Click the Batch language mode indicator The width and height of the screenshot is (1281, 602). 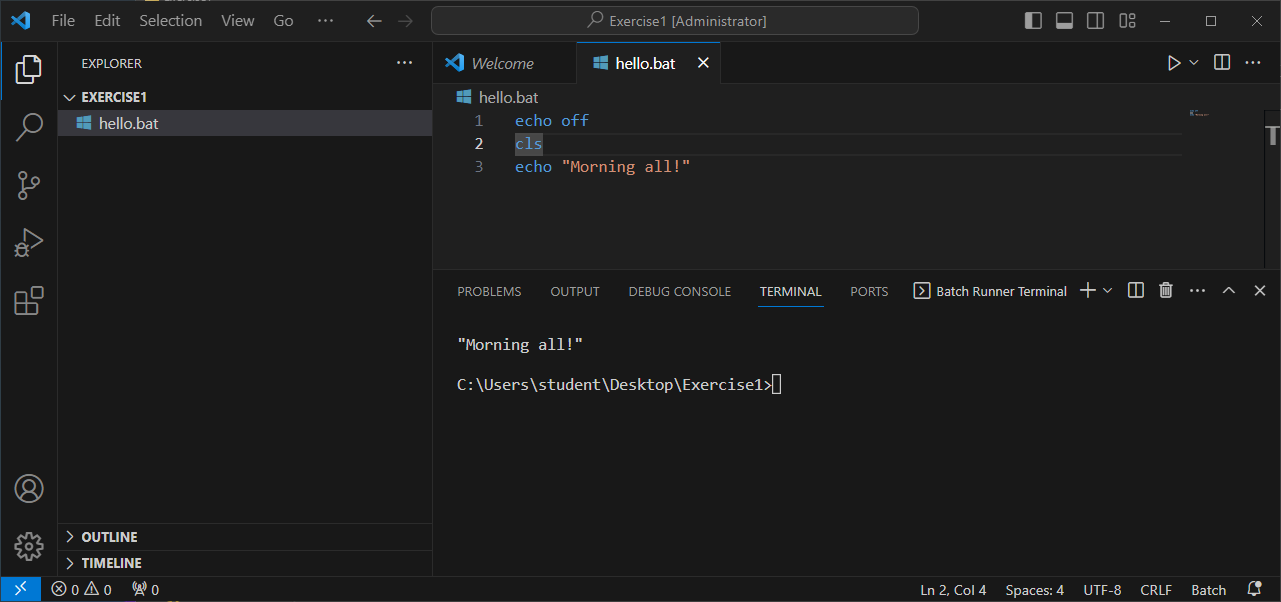coord(1208,590)
